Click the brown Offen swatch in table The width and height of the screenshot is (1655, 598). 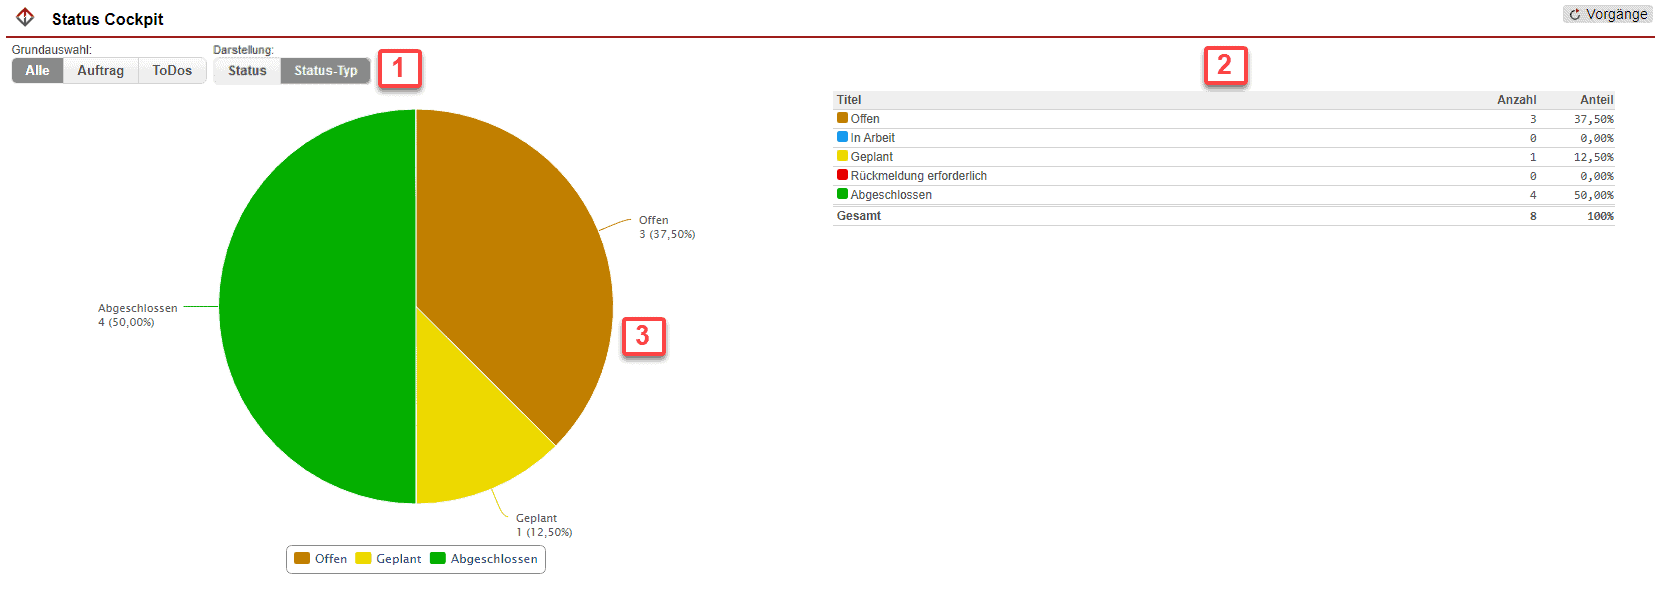click(x=842, y=118)
